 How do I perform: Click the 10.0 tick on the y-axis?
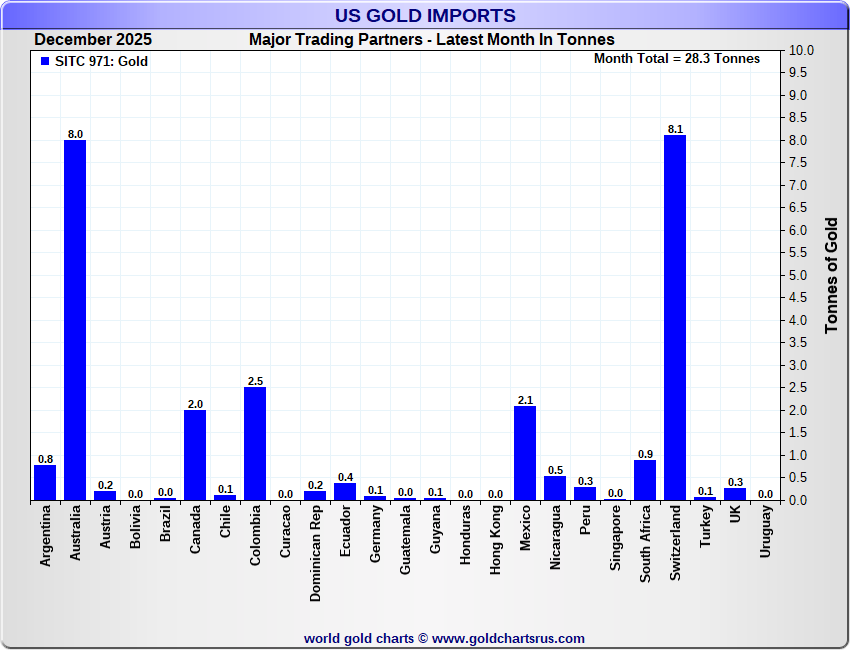coord(801,50)
